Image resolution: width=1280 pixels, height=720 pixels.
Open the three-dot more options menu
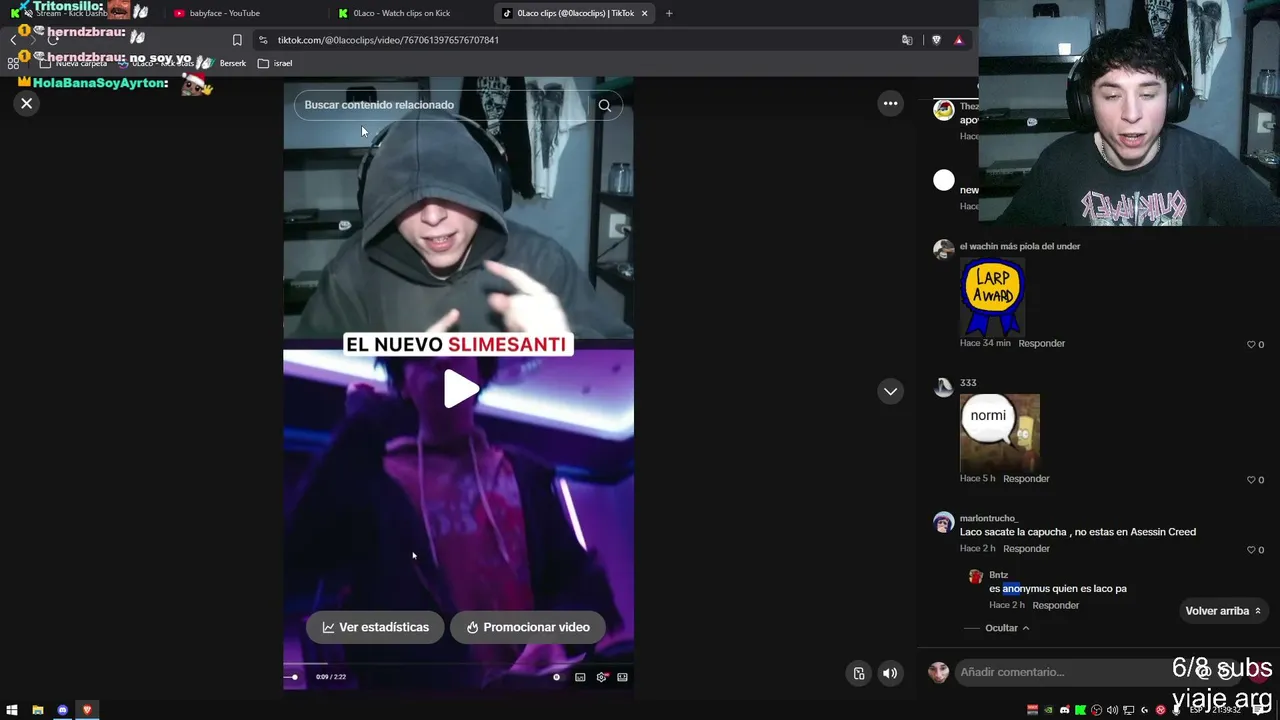(890, 103)
